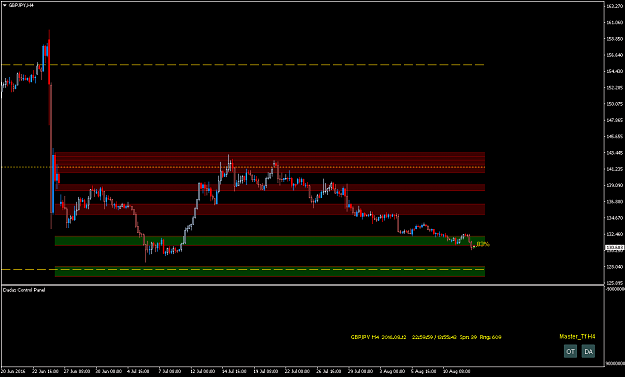Click the 128.040 price axis label

[615, 267]
